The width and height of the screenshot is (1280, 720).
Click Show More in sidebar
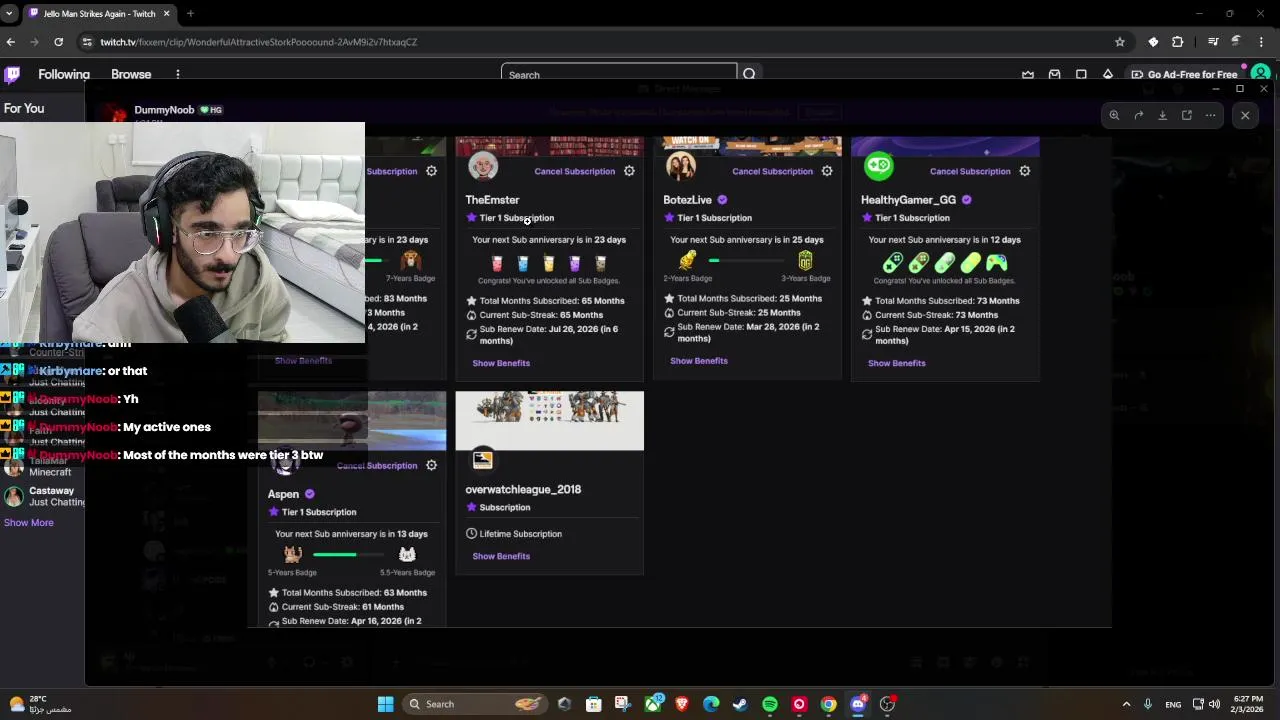[x=29, y=522]
